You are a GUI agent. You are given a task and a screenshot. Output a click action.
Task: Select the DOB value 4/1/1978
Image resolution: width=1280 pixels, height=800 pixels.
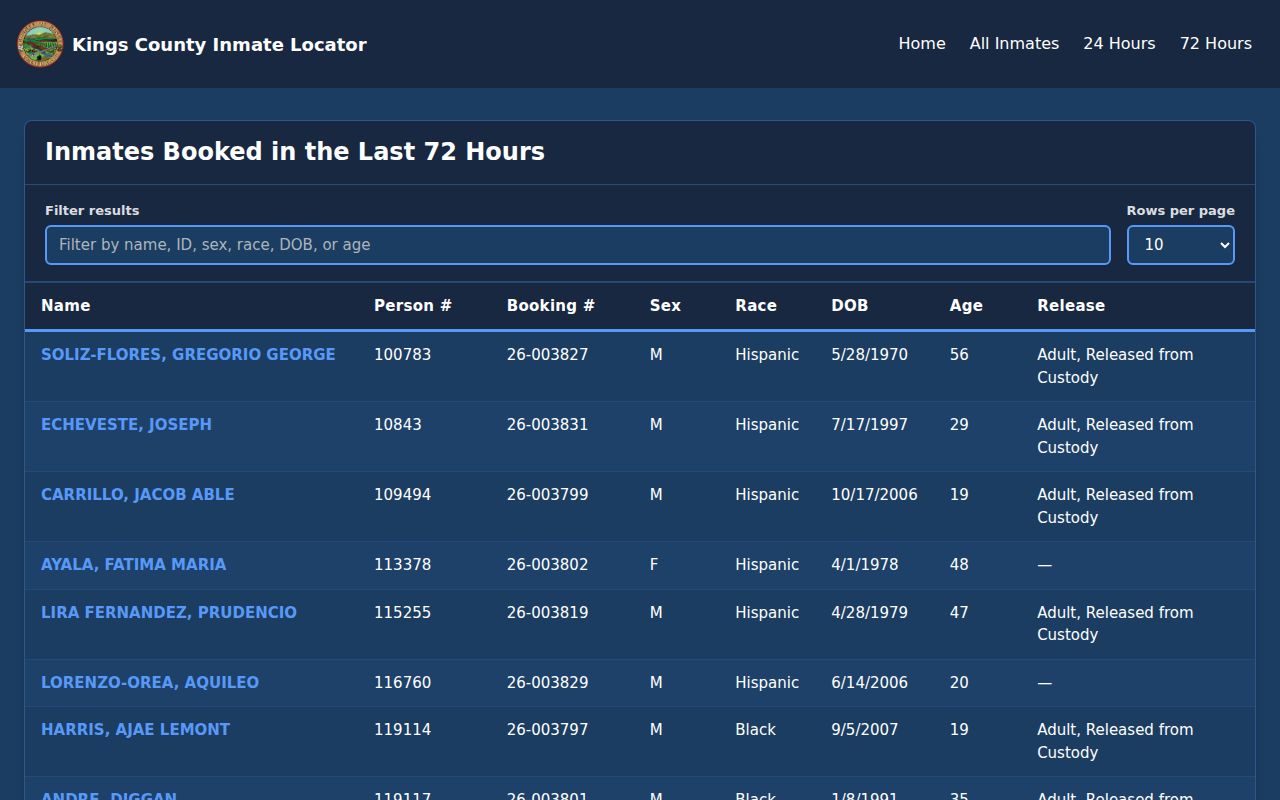pyautogui.click(x=865, y=564)
